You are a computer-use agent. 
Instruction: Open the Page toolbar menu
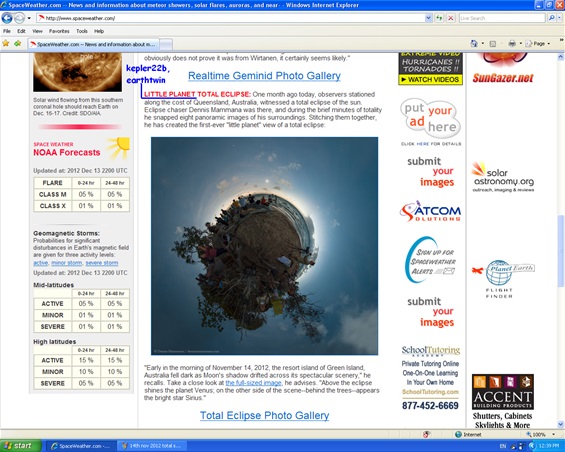click(538, 44)
